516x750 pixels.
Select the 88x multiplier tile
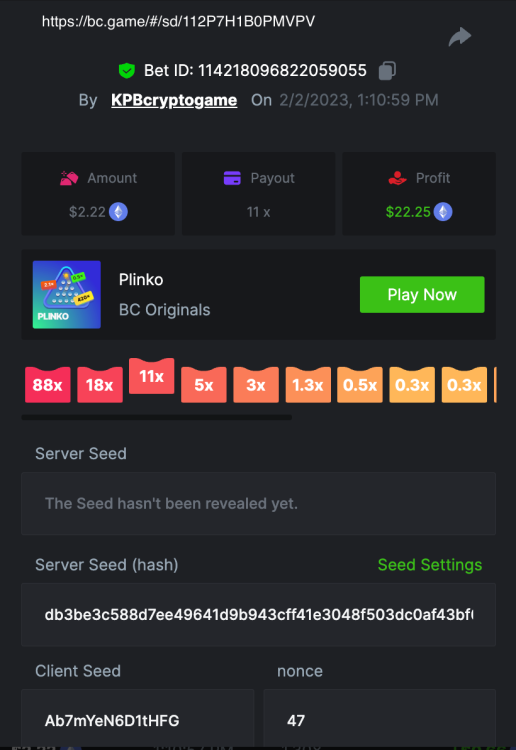[48, 385]
